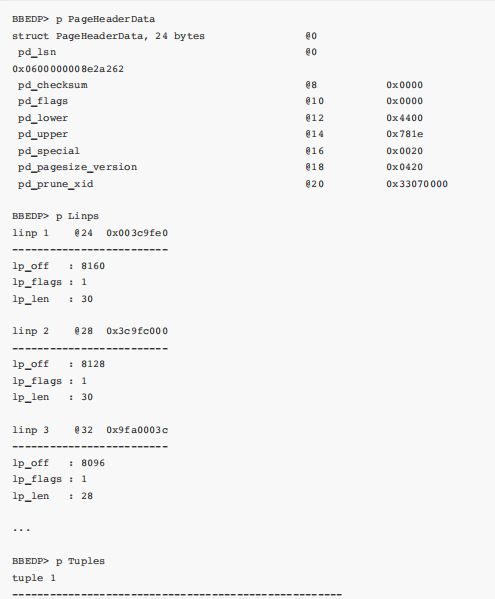
Task: Click the lp_off 8128 line
Action: click(x=58, y=364)
